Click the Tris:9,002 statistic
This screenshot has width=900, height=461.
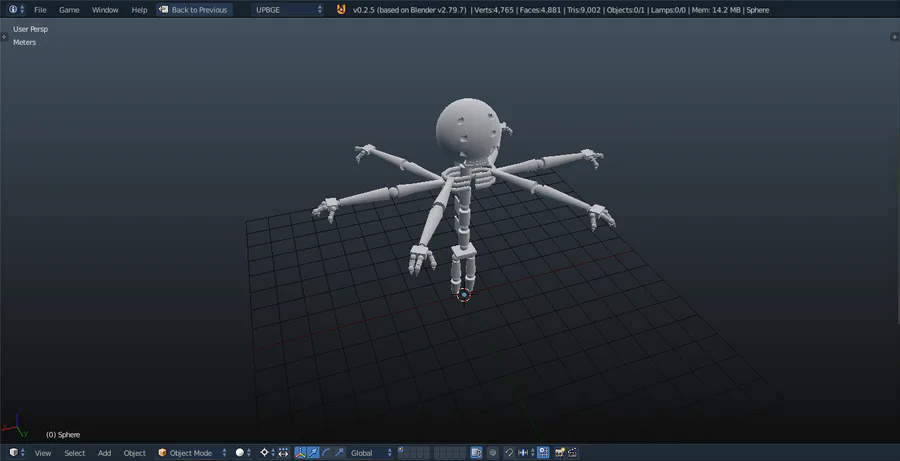tap(584, 10)
